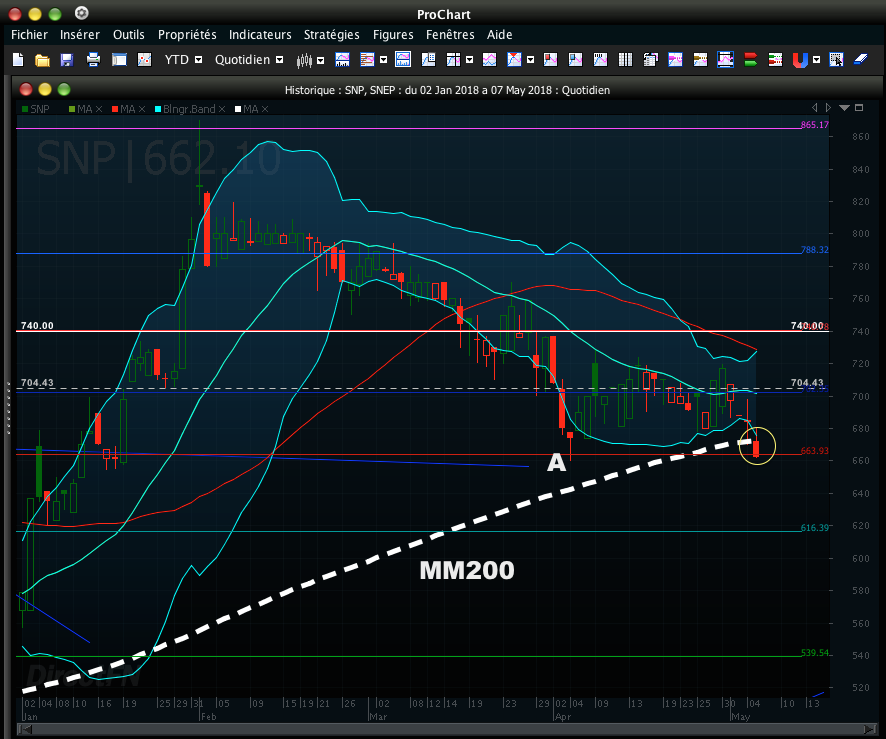Go to previous panel with left arrow

[x=814, y=107]
